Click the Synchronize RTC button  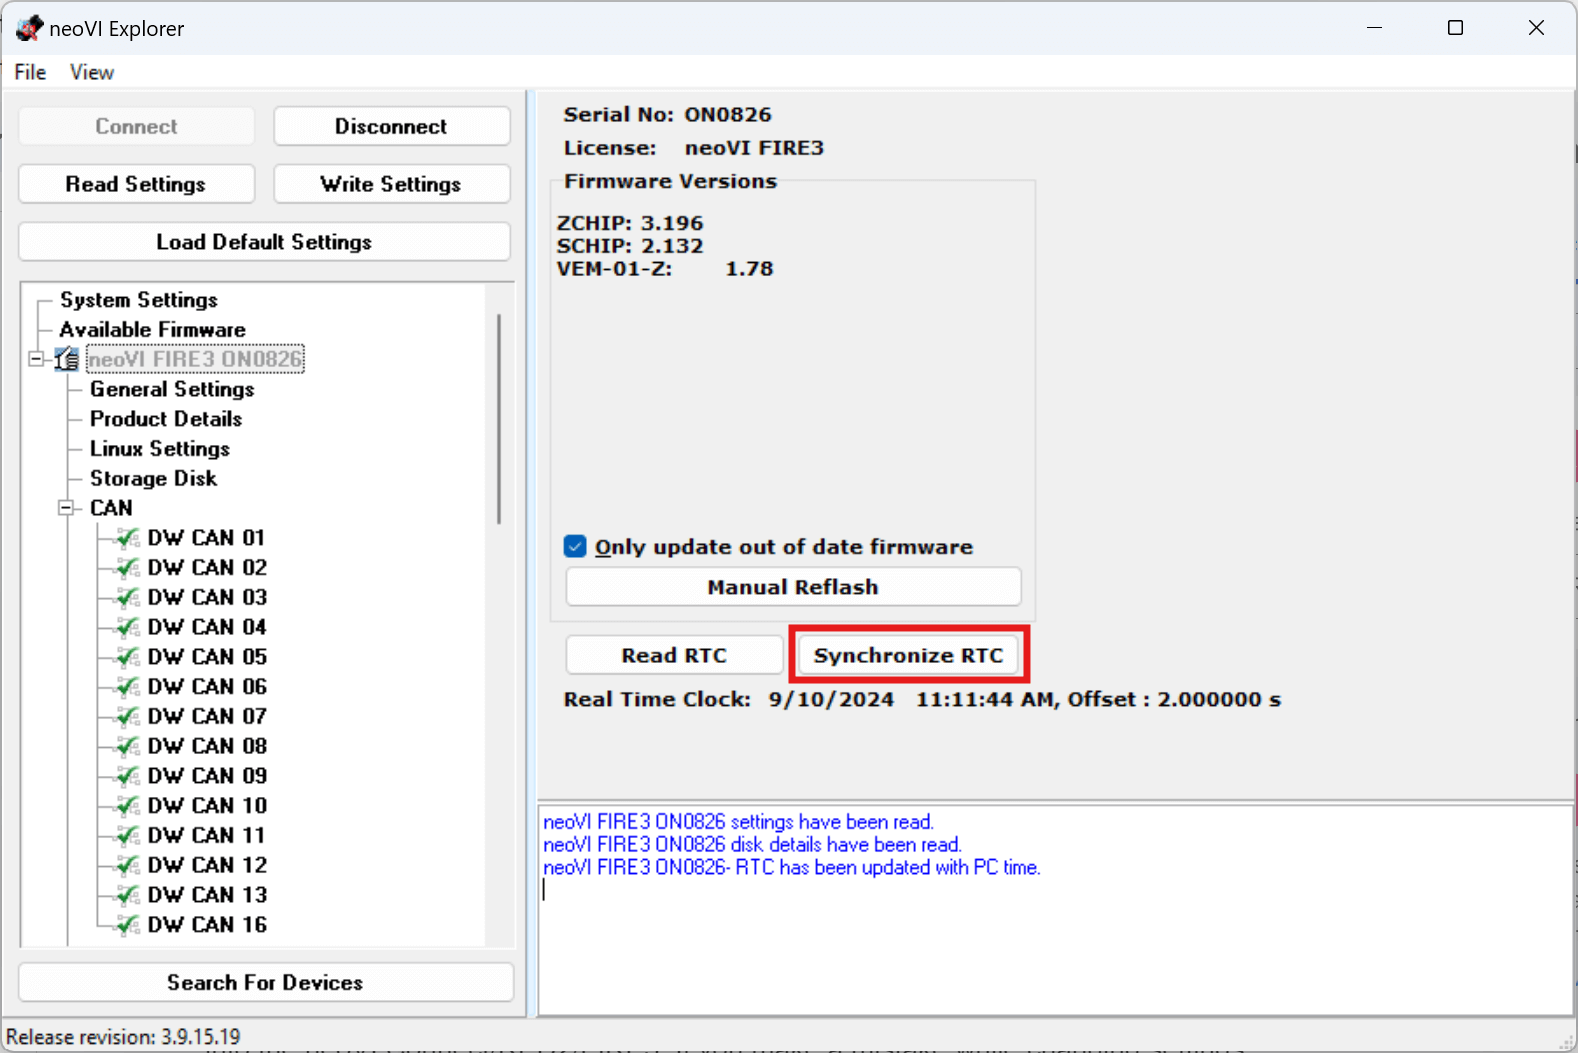tap(908, 655)
